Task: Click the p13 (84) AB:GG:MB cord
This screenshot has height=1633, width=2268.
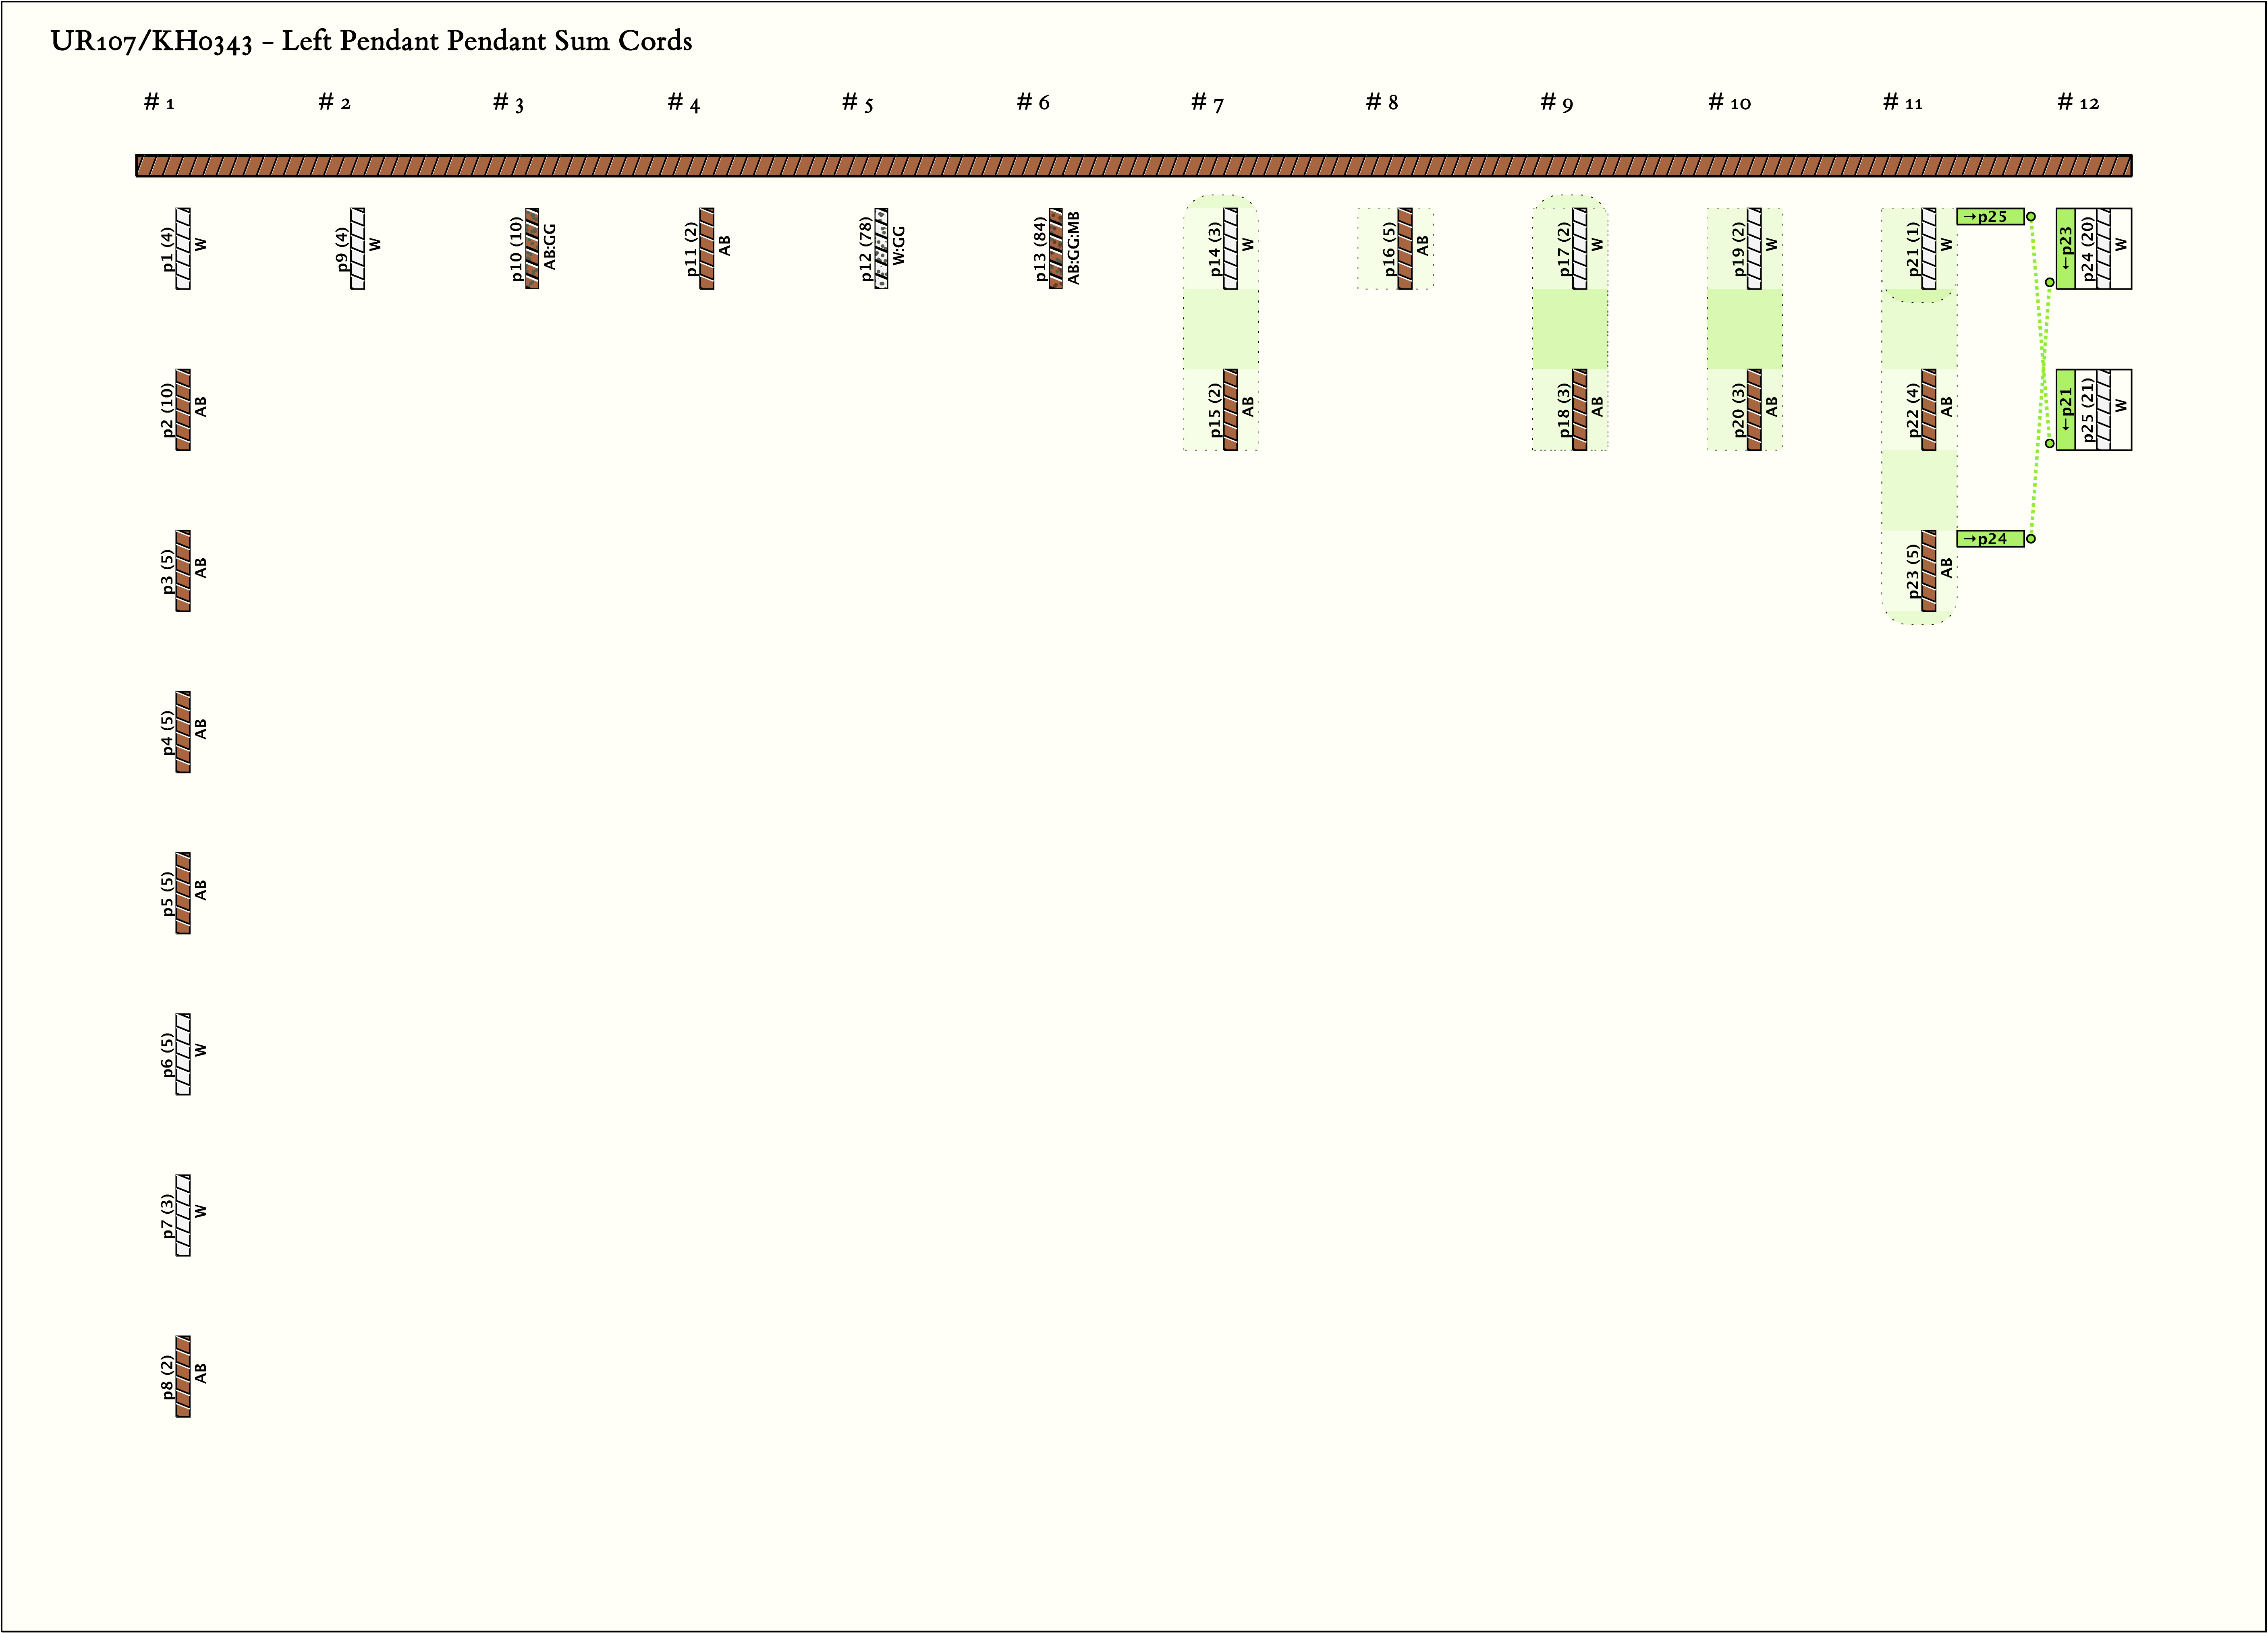Action: pos(1056,248)
